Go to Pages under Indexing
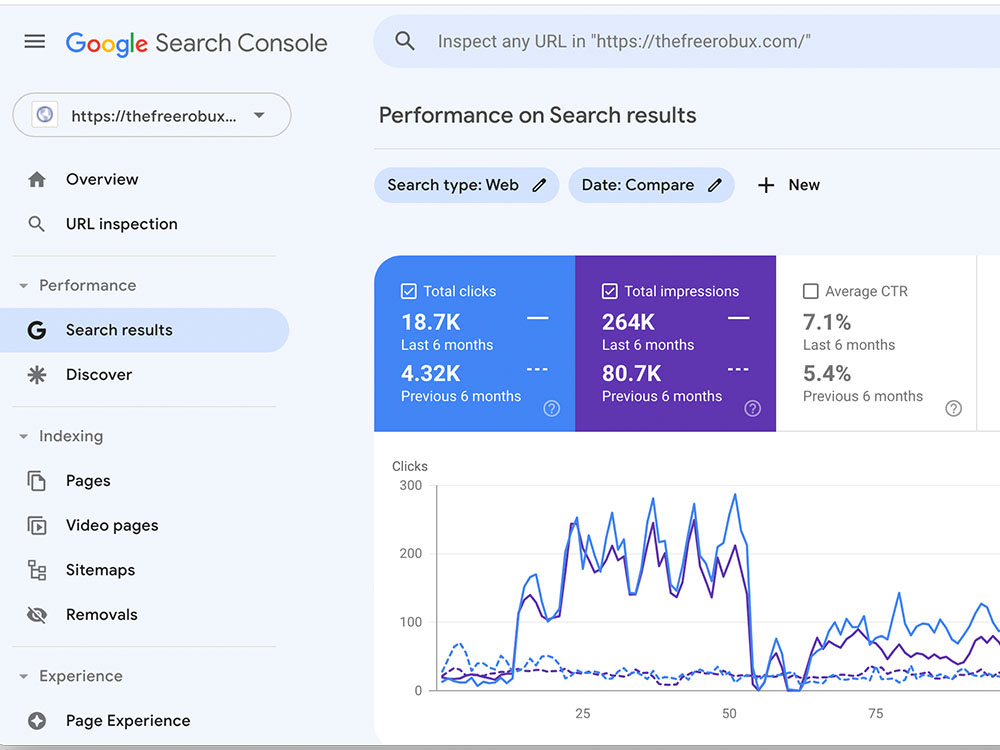1000x750 pixels. 88,481
